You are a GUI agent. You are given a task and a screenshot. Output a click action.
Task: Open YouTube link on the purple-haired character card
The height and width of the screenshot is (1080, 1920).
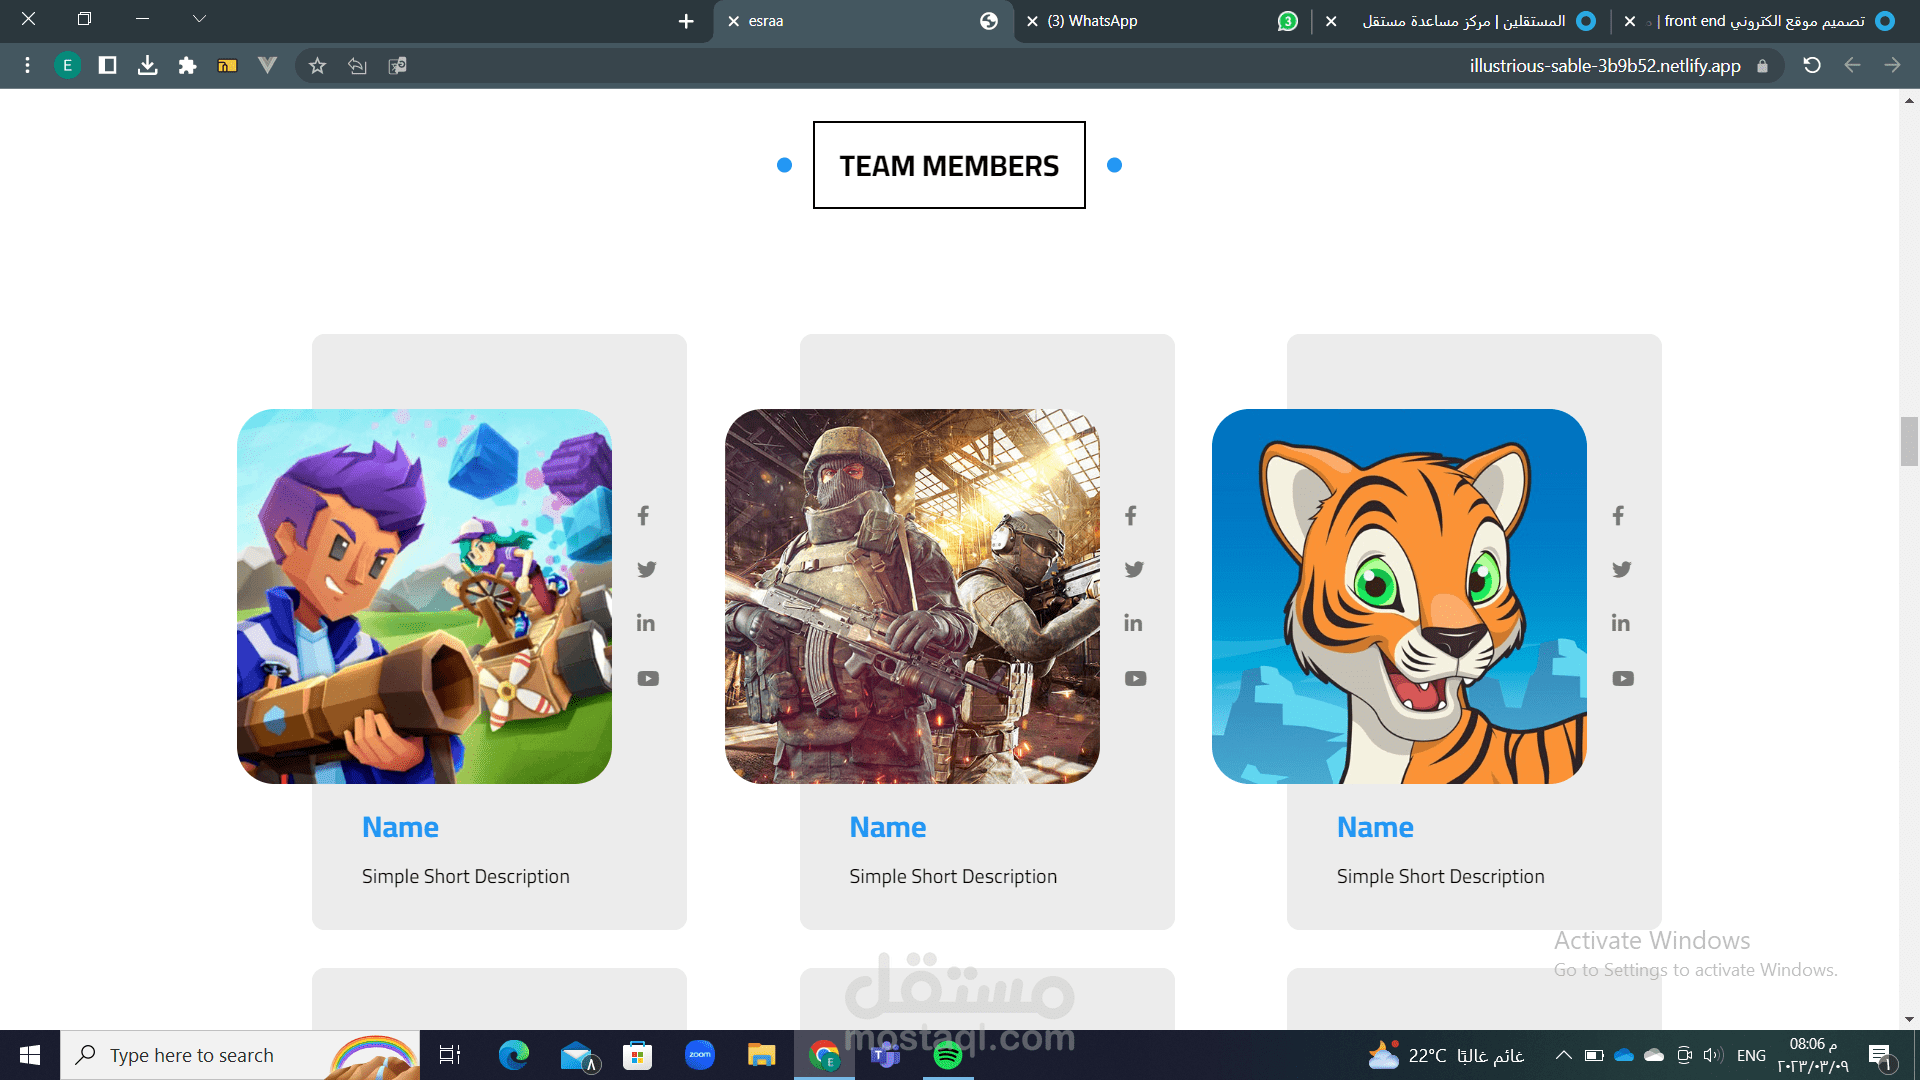pos(648,678)
